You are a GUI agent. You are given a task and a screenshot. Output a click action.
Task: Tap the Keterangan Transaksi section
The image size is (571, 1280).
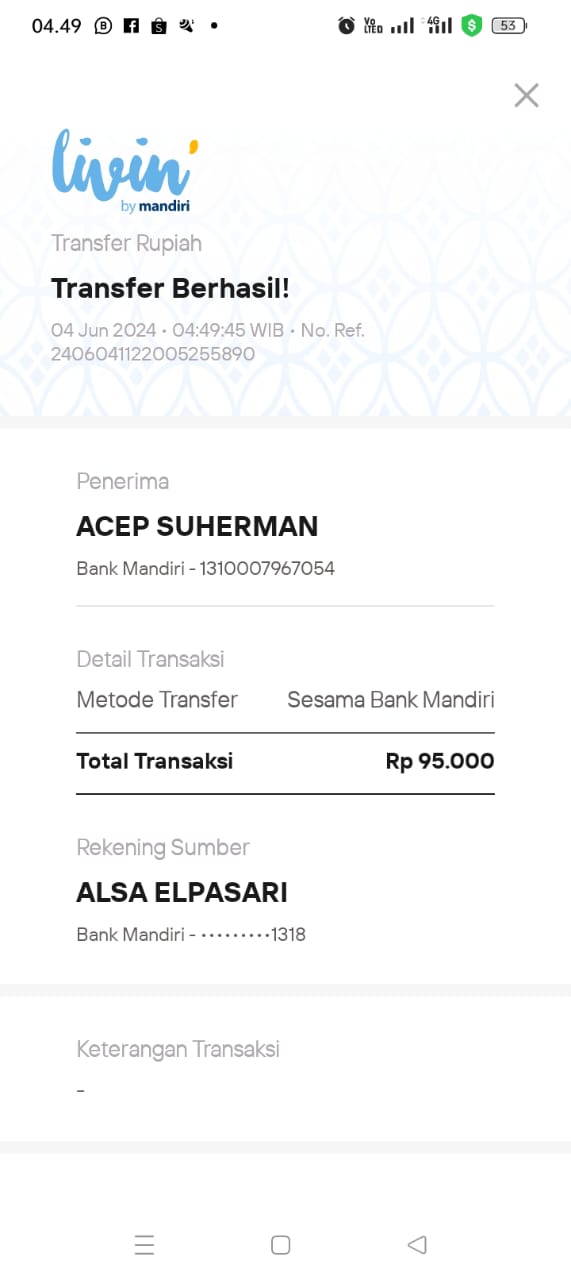point(285,1068)
